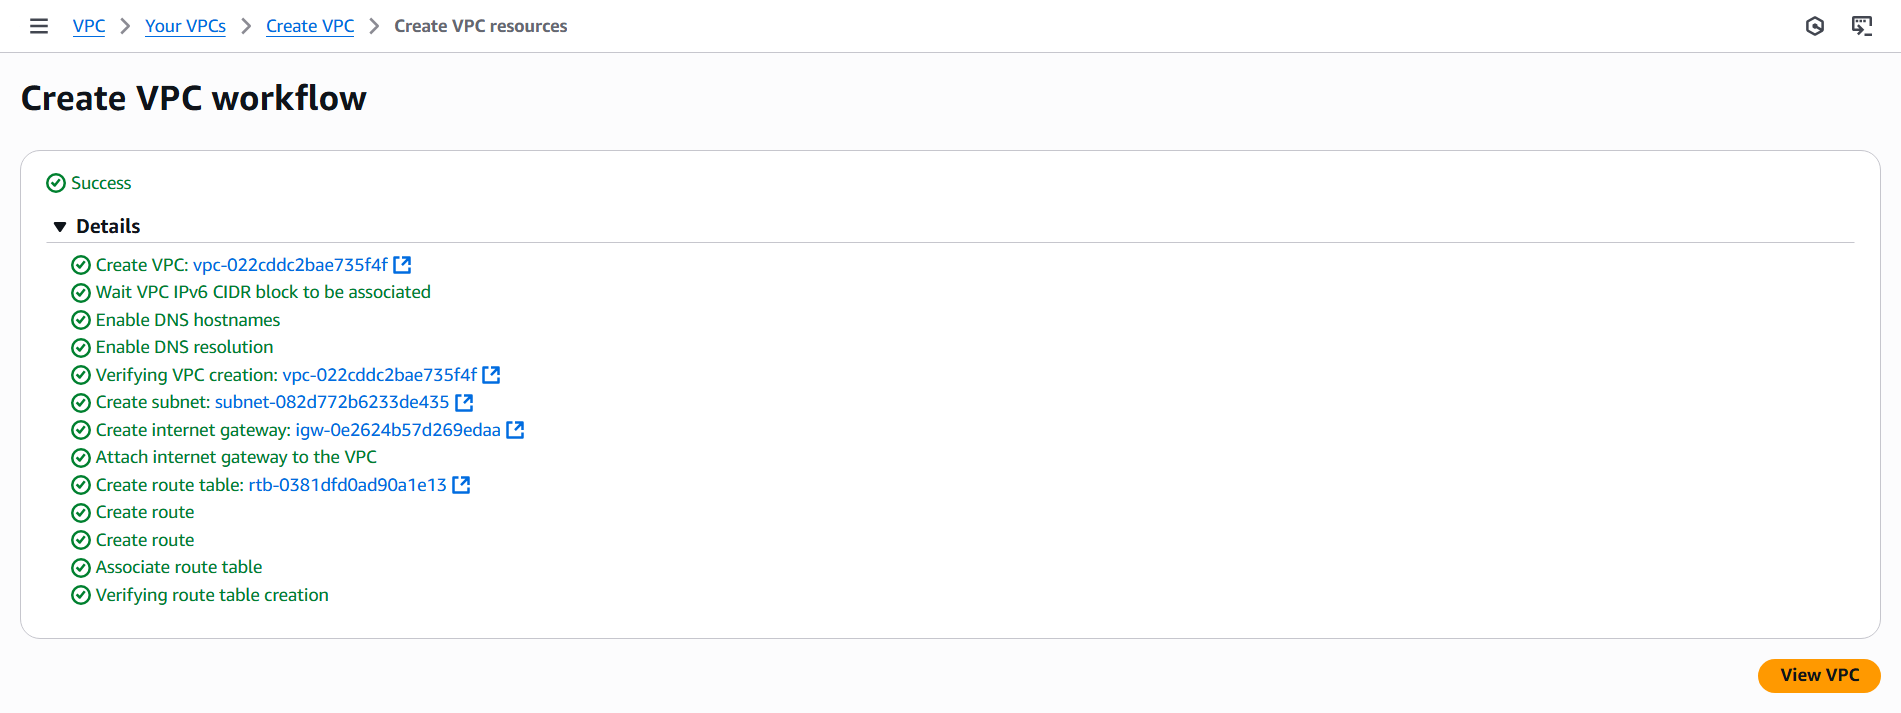Open external link icon beside Create VPC ID
Viewport: 1901px width, 713px height.
[402, 265]
